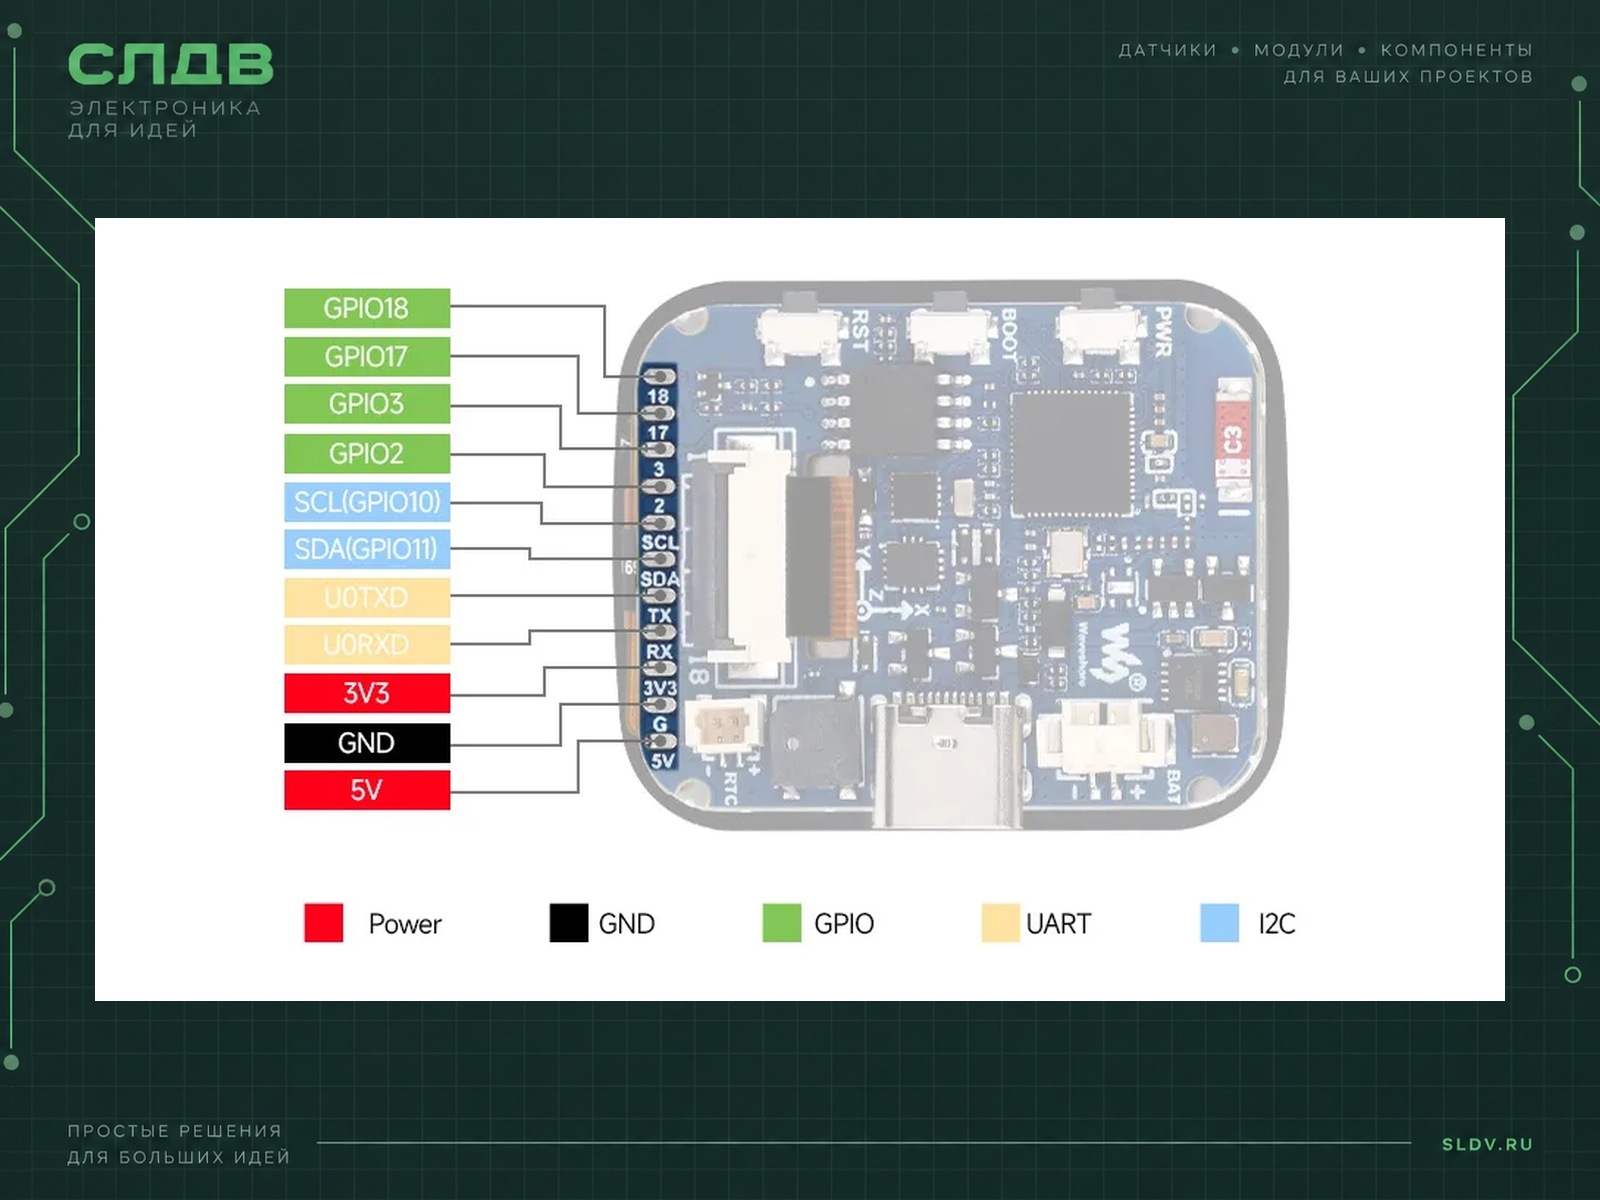Click the ДАТЧИКИ header text

pyautogui.click(x=1167, y=50)
